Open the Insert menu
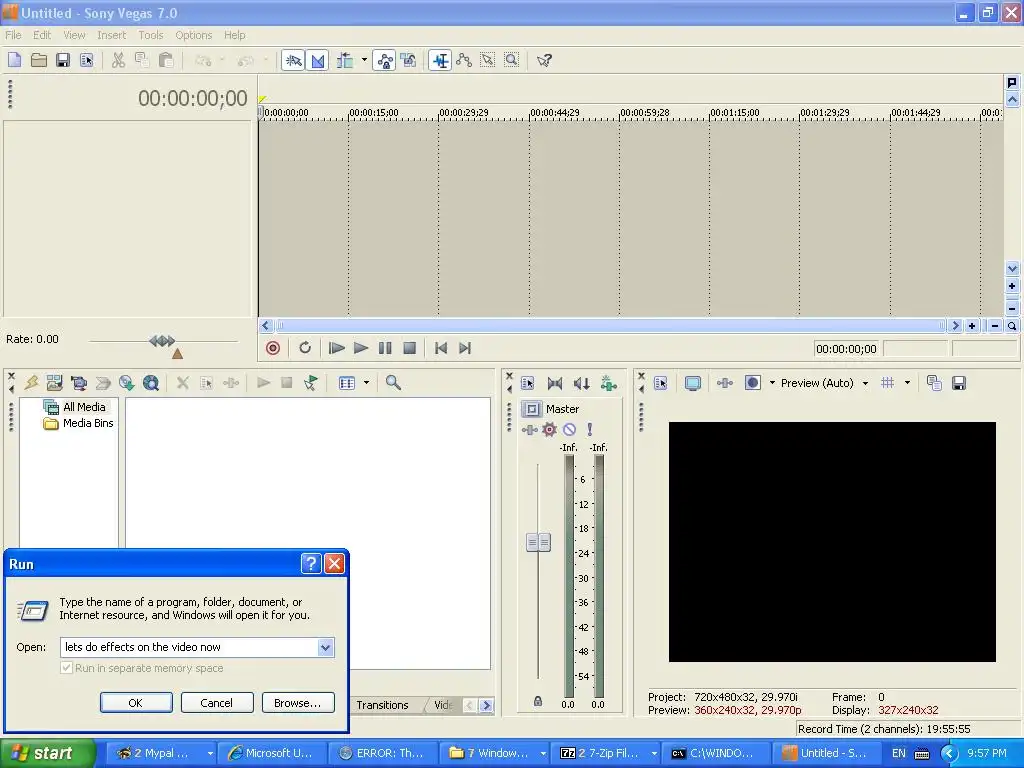Viewport: 1024px width, 768px height. point(112,35)
